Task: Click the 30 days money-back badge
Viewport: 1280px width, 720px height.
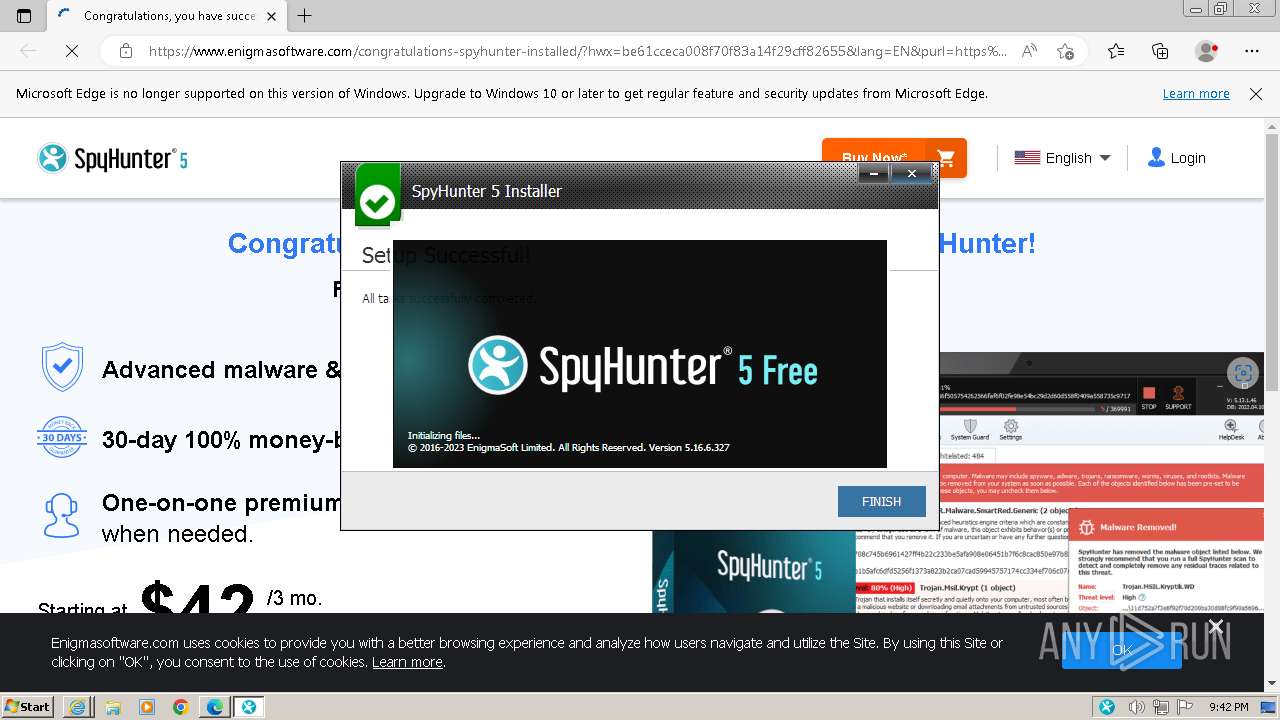Action: coord(62,438)
